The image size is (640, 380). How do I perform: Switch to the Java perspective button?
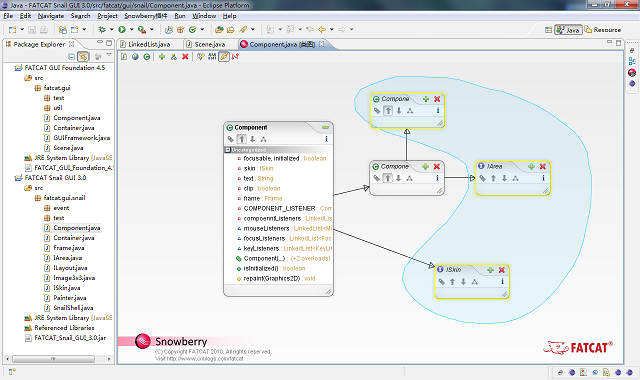point(568,30)
